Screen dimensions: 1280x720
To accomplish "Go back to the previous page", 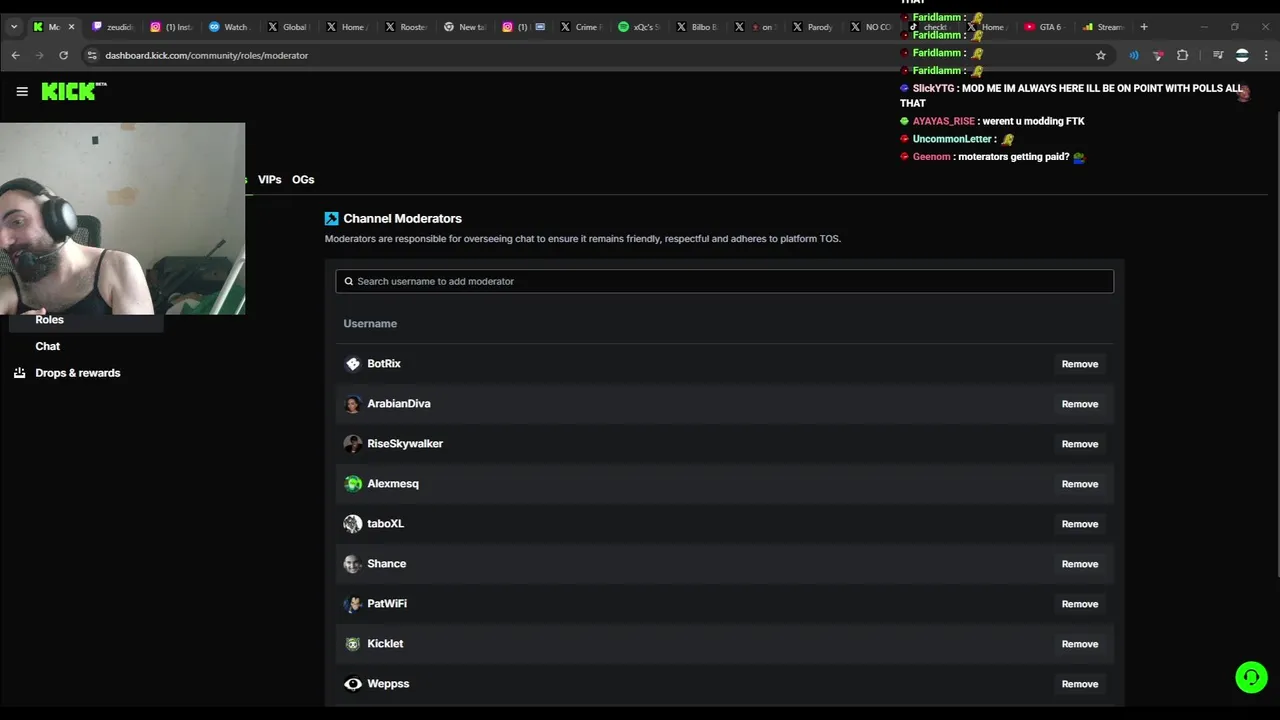I will [15, 55].
